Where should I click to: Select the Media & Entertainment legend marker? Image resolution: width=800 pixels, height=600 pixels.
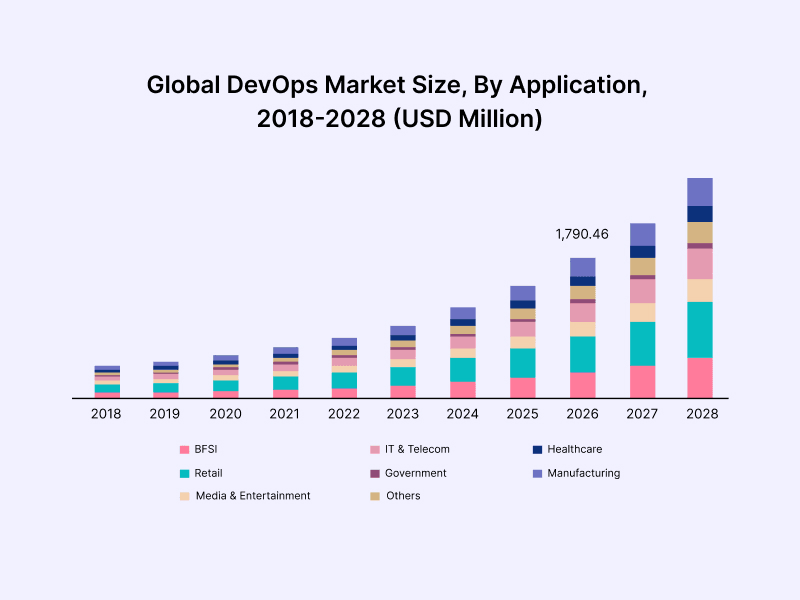point(183,496)
